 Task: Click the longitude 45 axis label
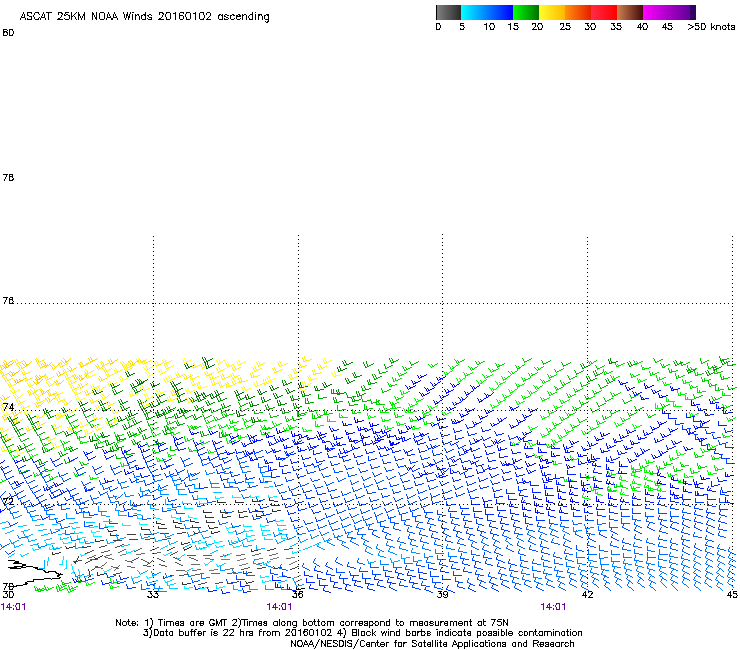[732, 595]
